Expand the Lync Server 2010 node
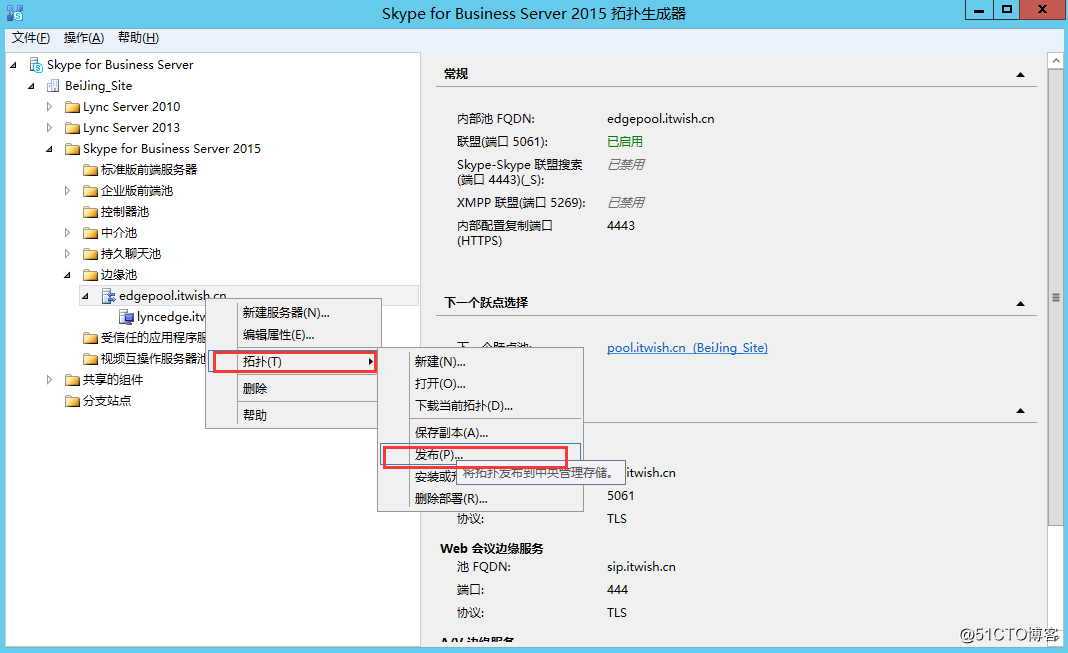Screen dimensions: 1068x653 pos(49,107)
